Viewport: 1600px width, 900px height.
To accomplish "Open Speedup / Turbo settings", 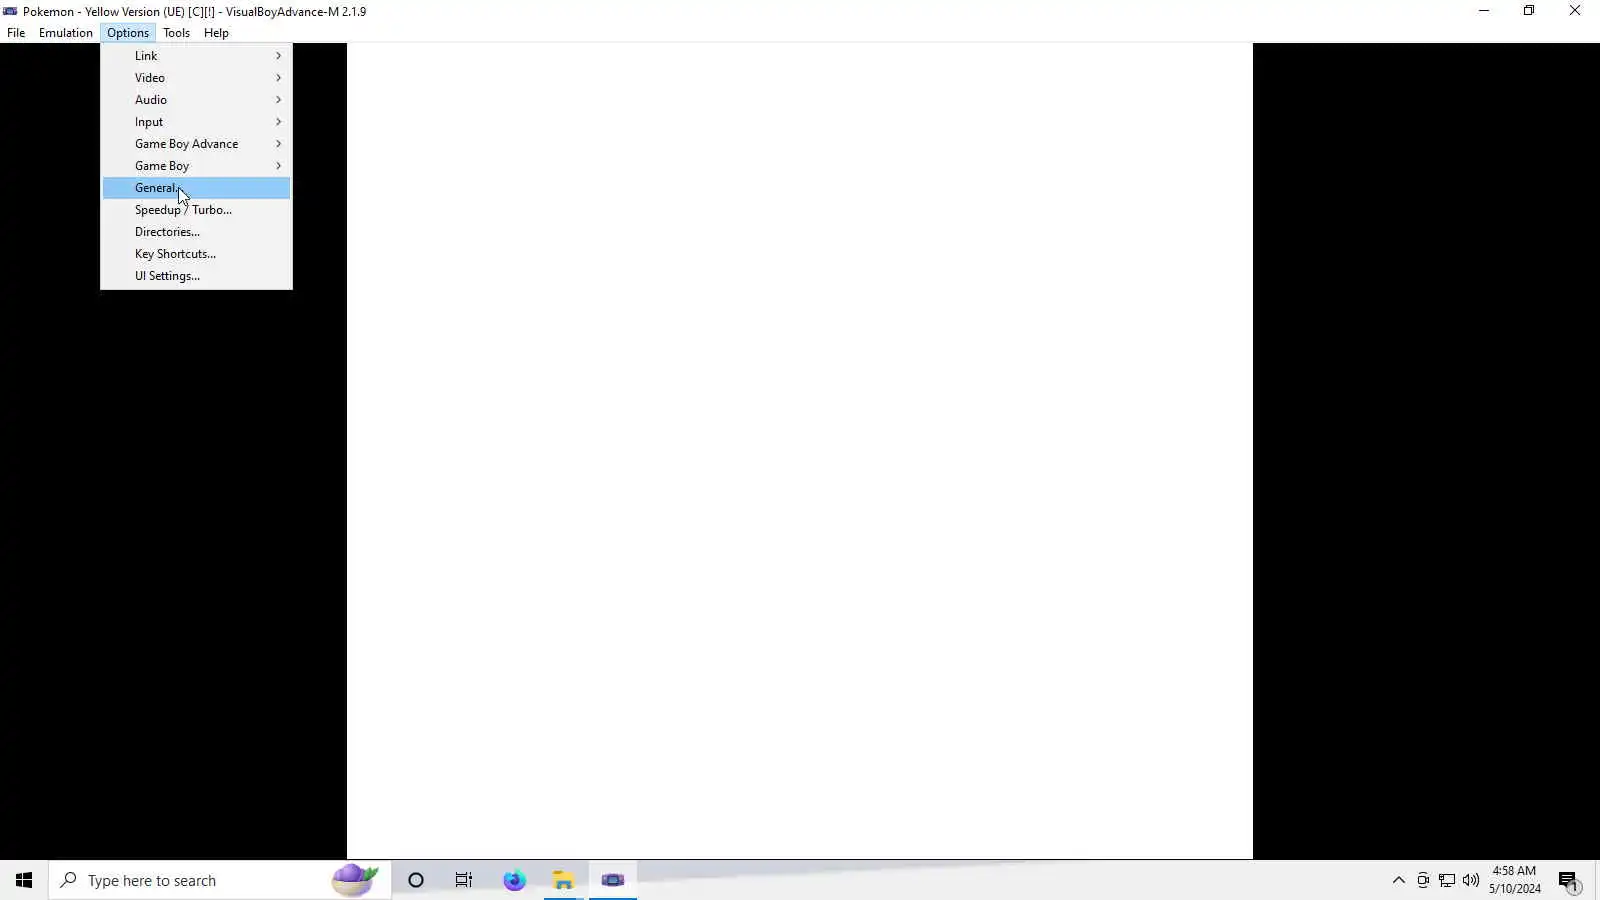I will tap(196, 210).
